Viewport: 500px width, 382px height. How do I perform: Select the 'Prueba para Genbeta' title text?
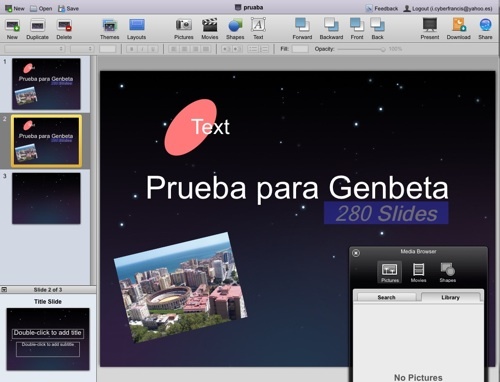[x=297, y=188]
